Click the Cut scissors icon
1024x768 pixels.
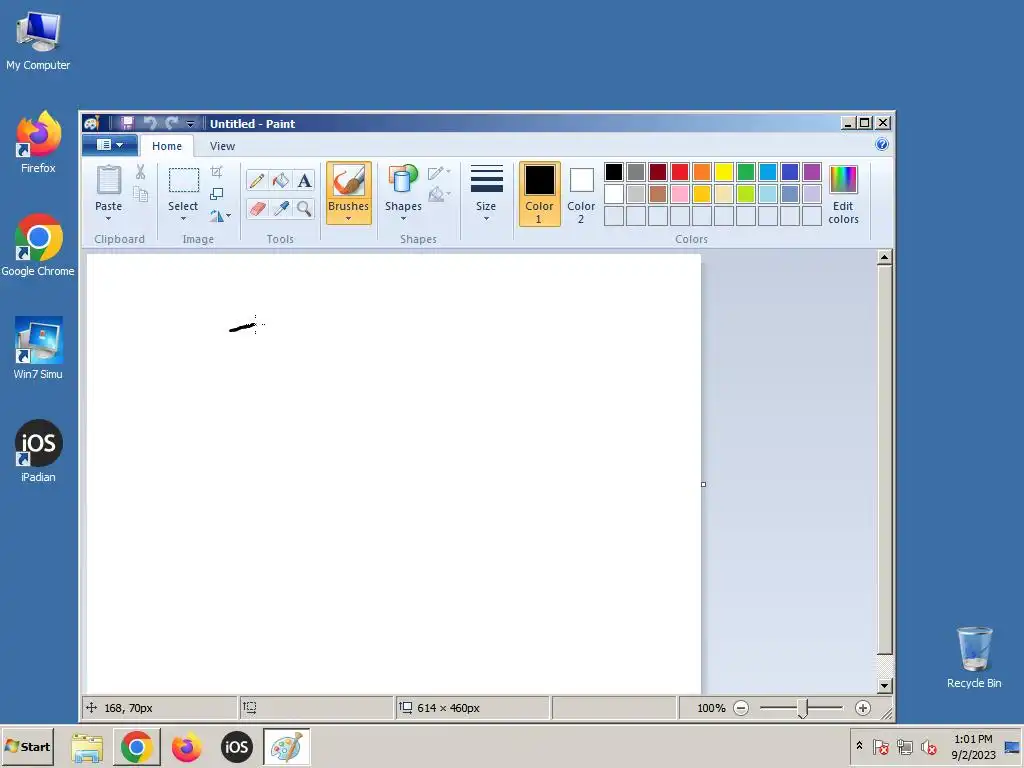(x=140, y=172)
